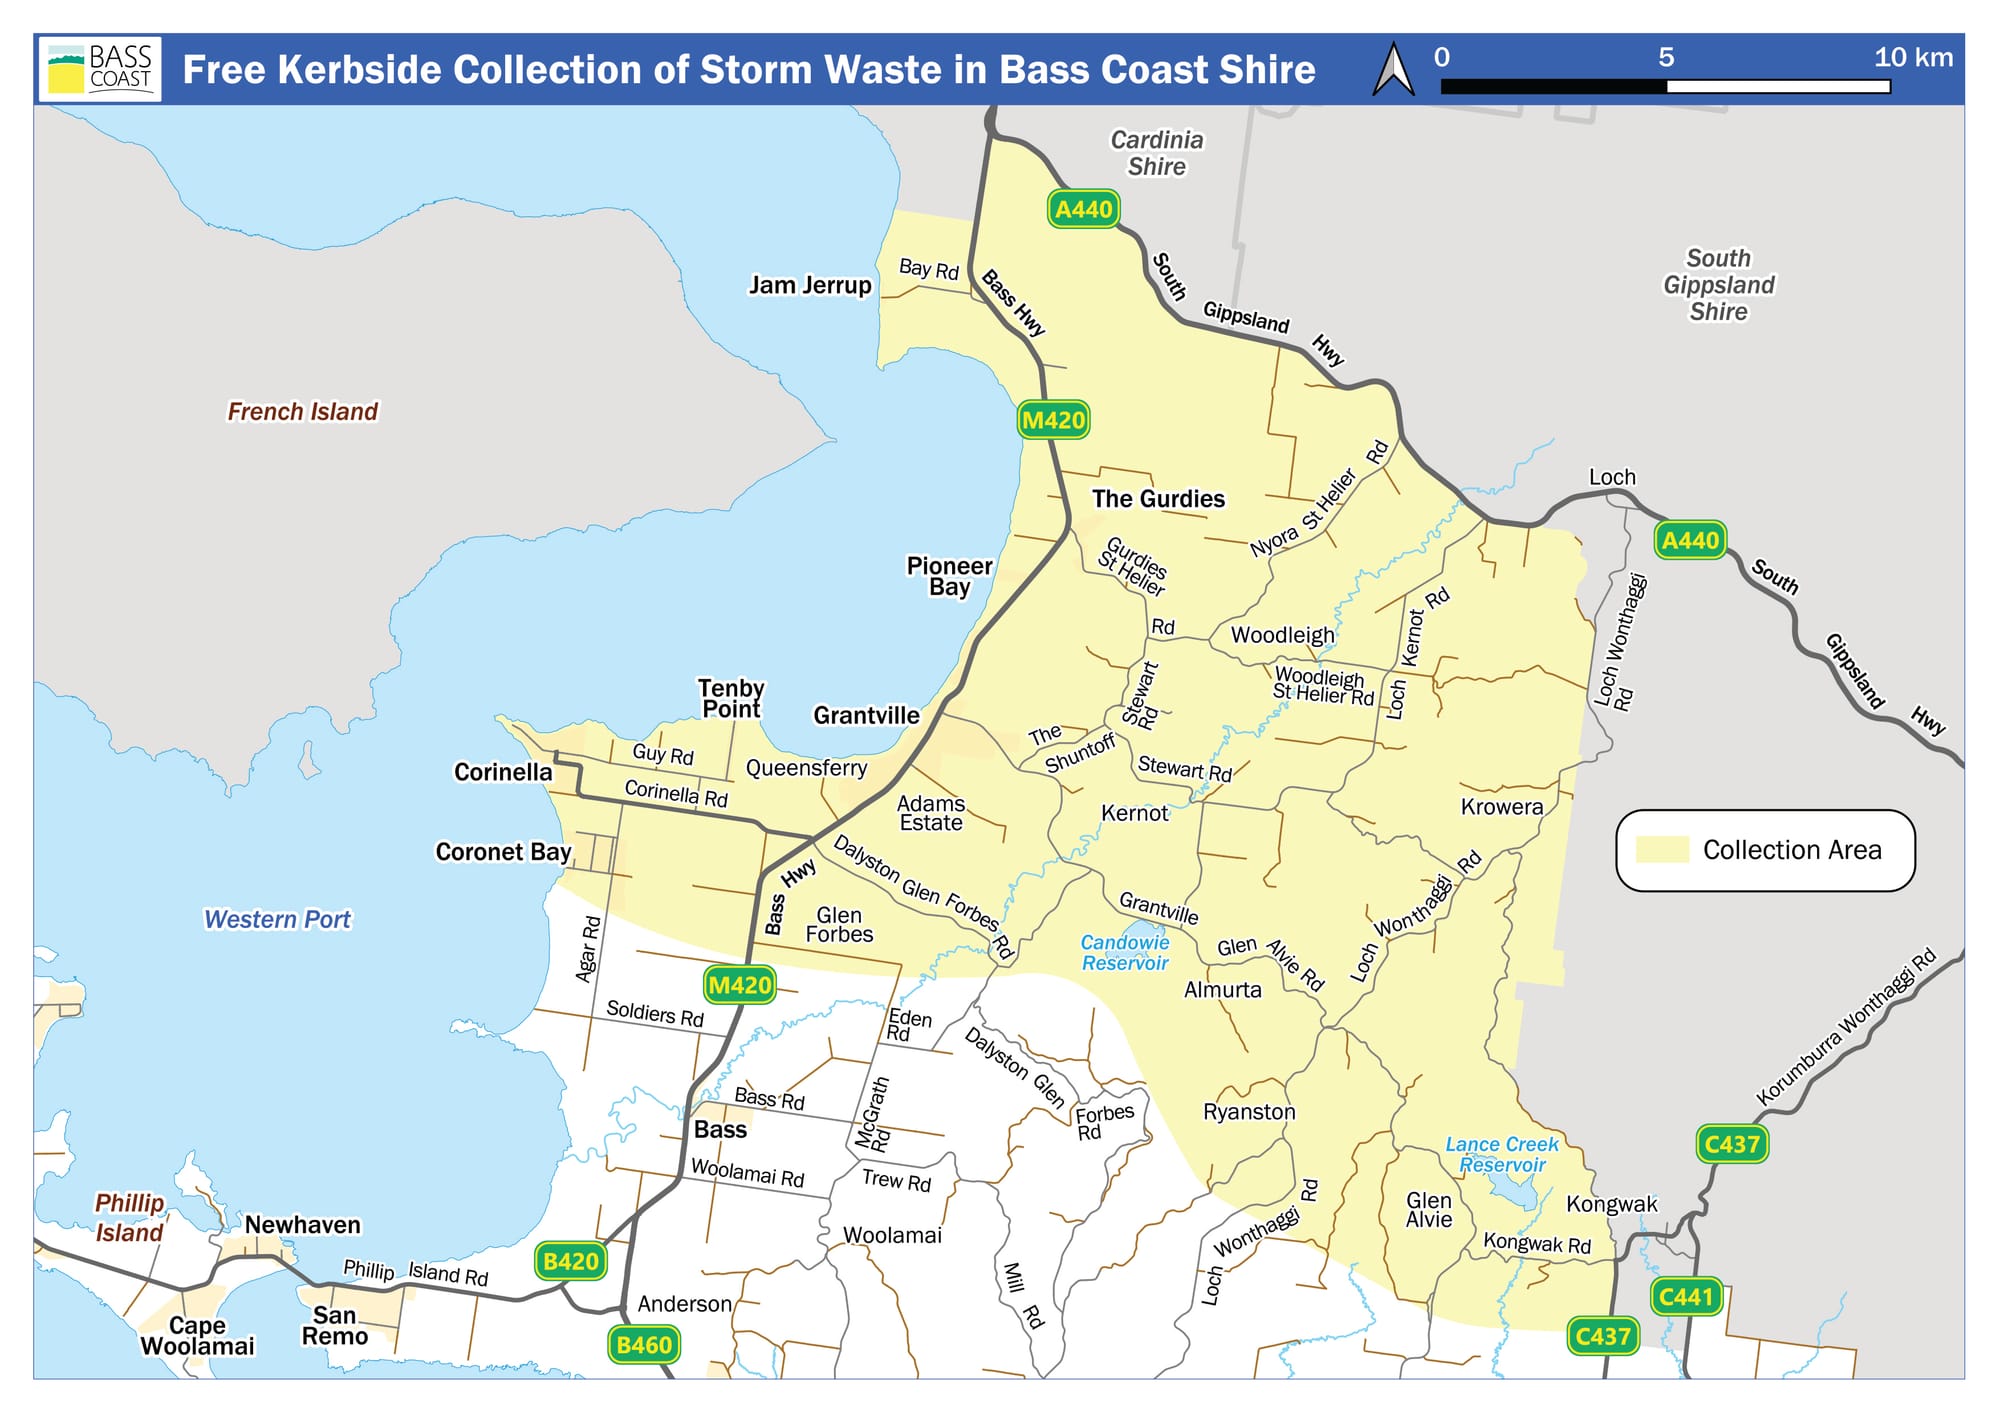Click the Kernot town label
Viewport: 2000px width, 1413px height.
tap(1134, 813)
